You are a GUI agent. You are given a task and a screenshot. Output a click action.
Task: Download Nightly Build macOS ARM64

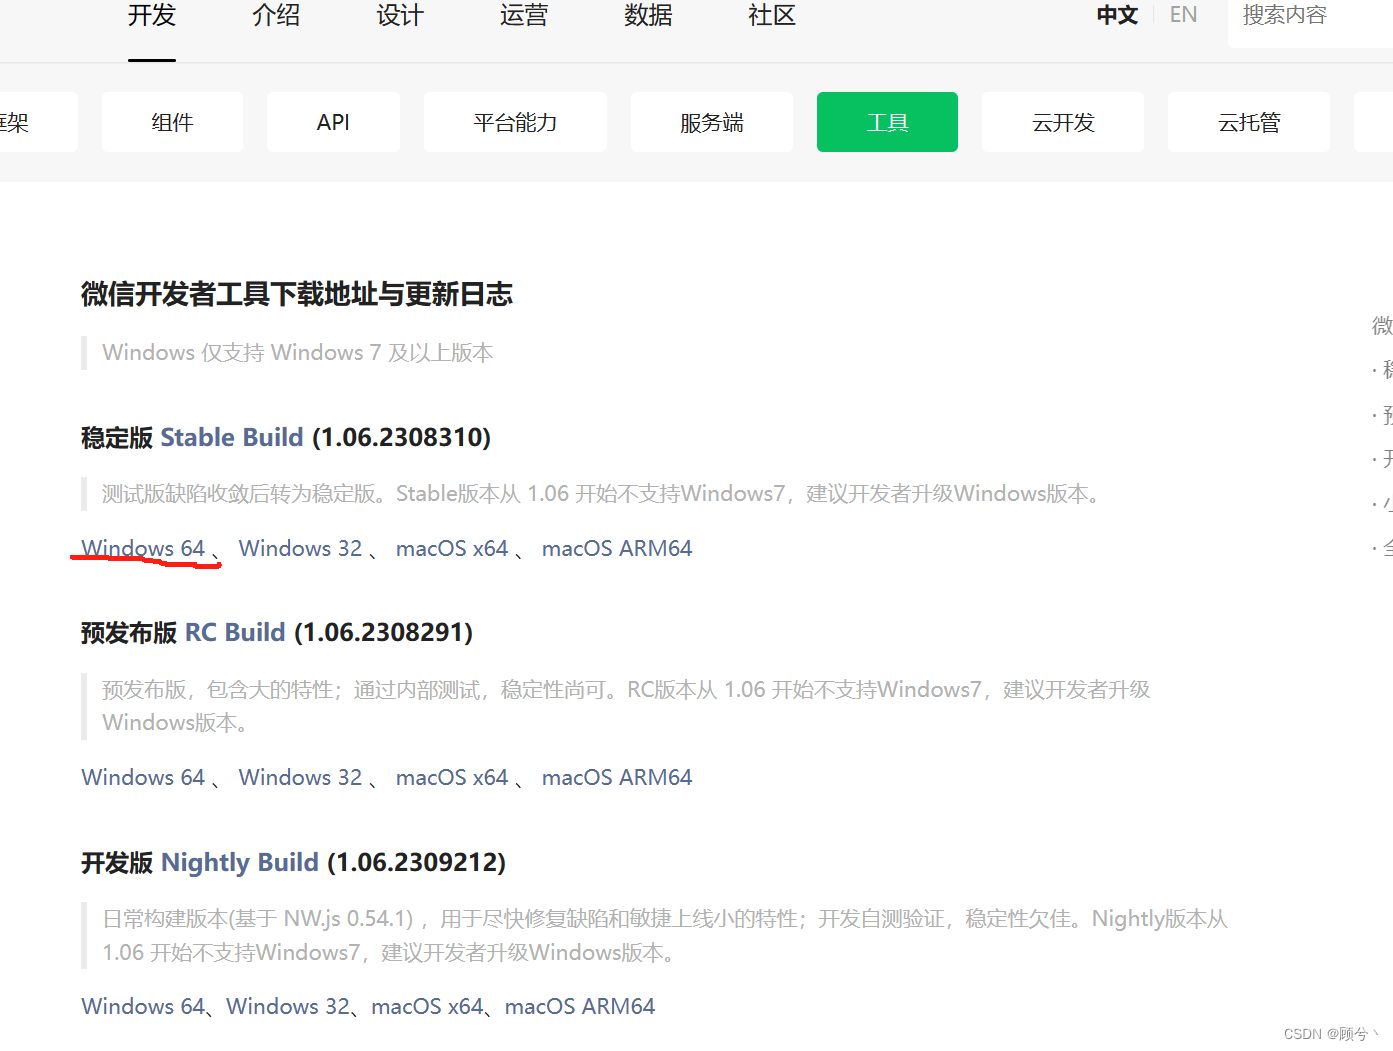(580, 1007)
